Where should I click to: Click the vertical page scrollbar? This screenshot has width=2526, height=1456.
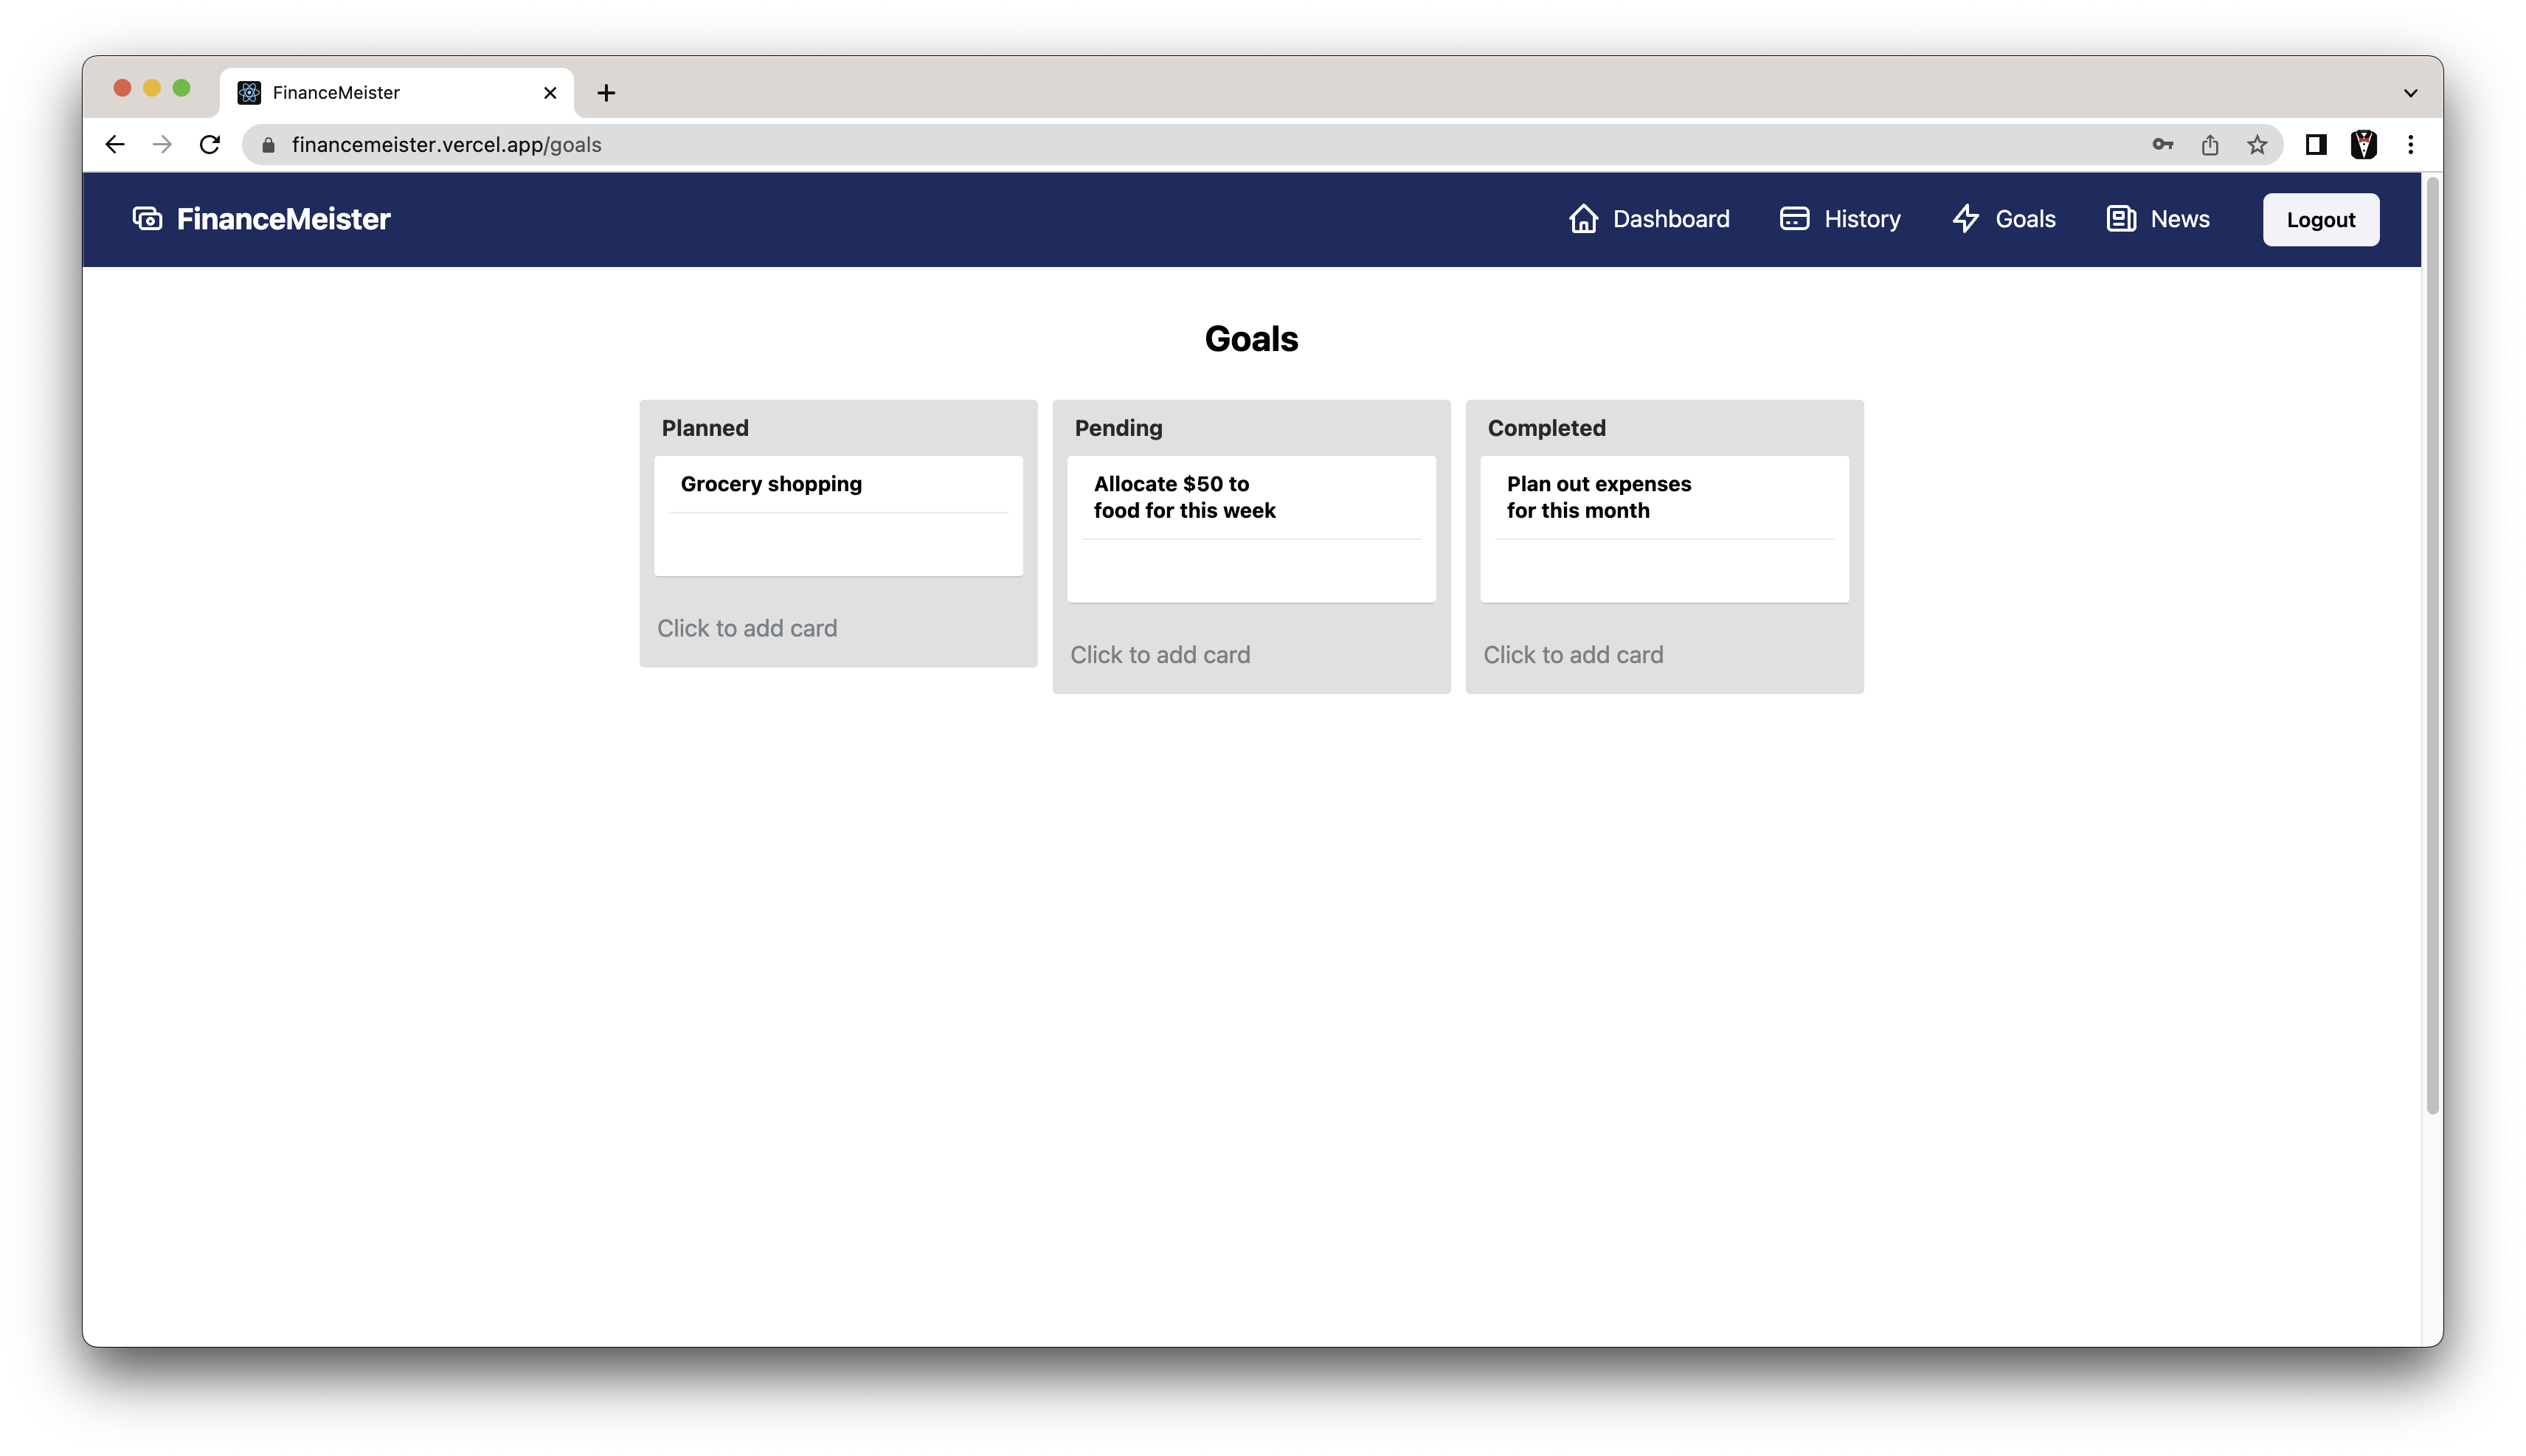coord(2433,645)
